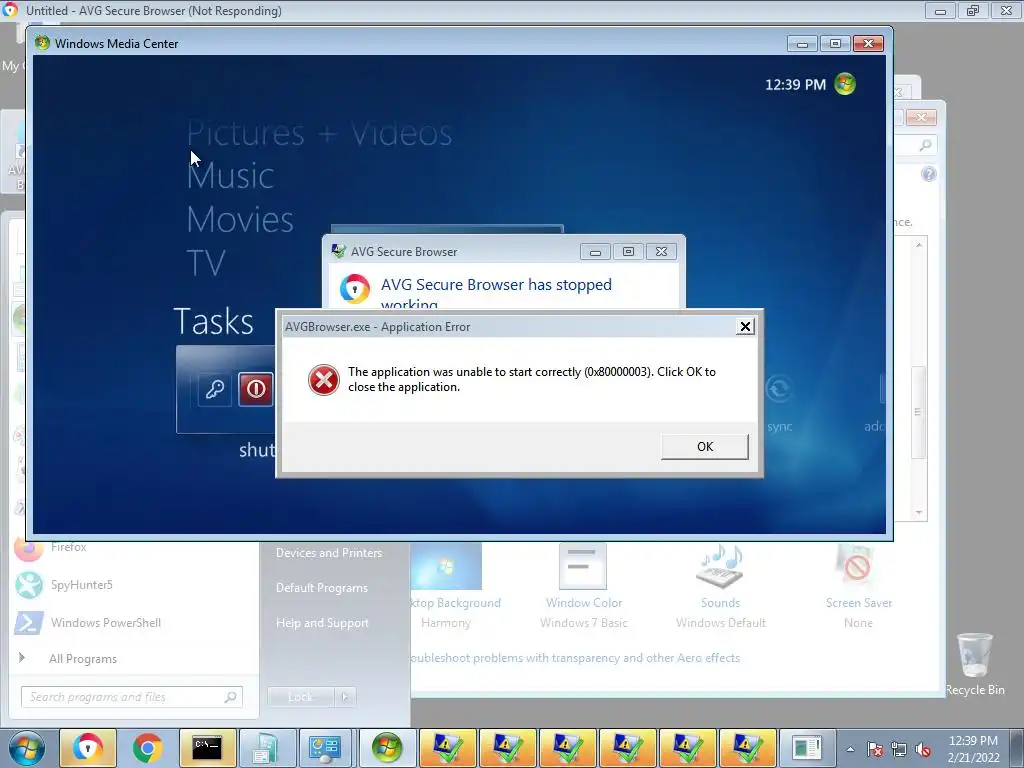Viewport: 1024px width, 768px height.
Task: Open Default Programs in the Start menu
Action: [322, 588]
